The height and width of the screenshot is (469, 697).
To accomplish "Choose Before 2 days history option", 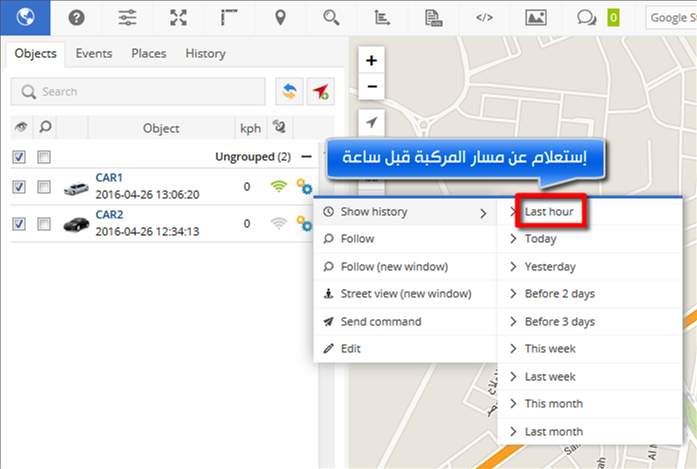I will (590, 294).
